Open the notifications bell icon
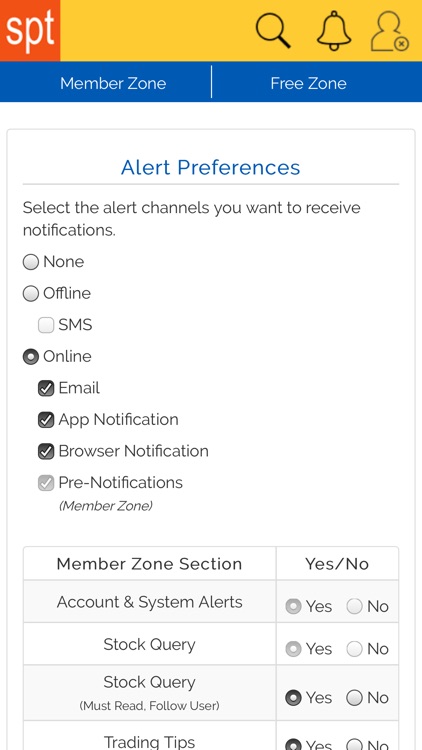This screenshot has height=750, width=422. [x=334, y=31]
